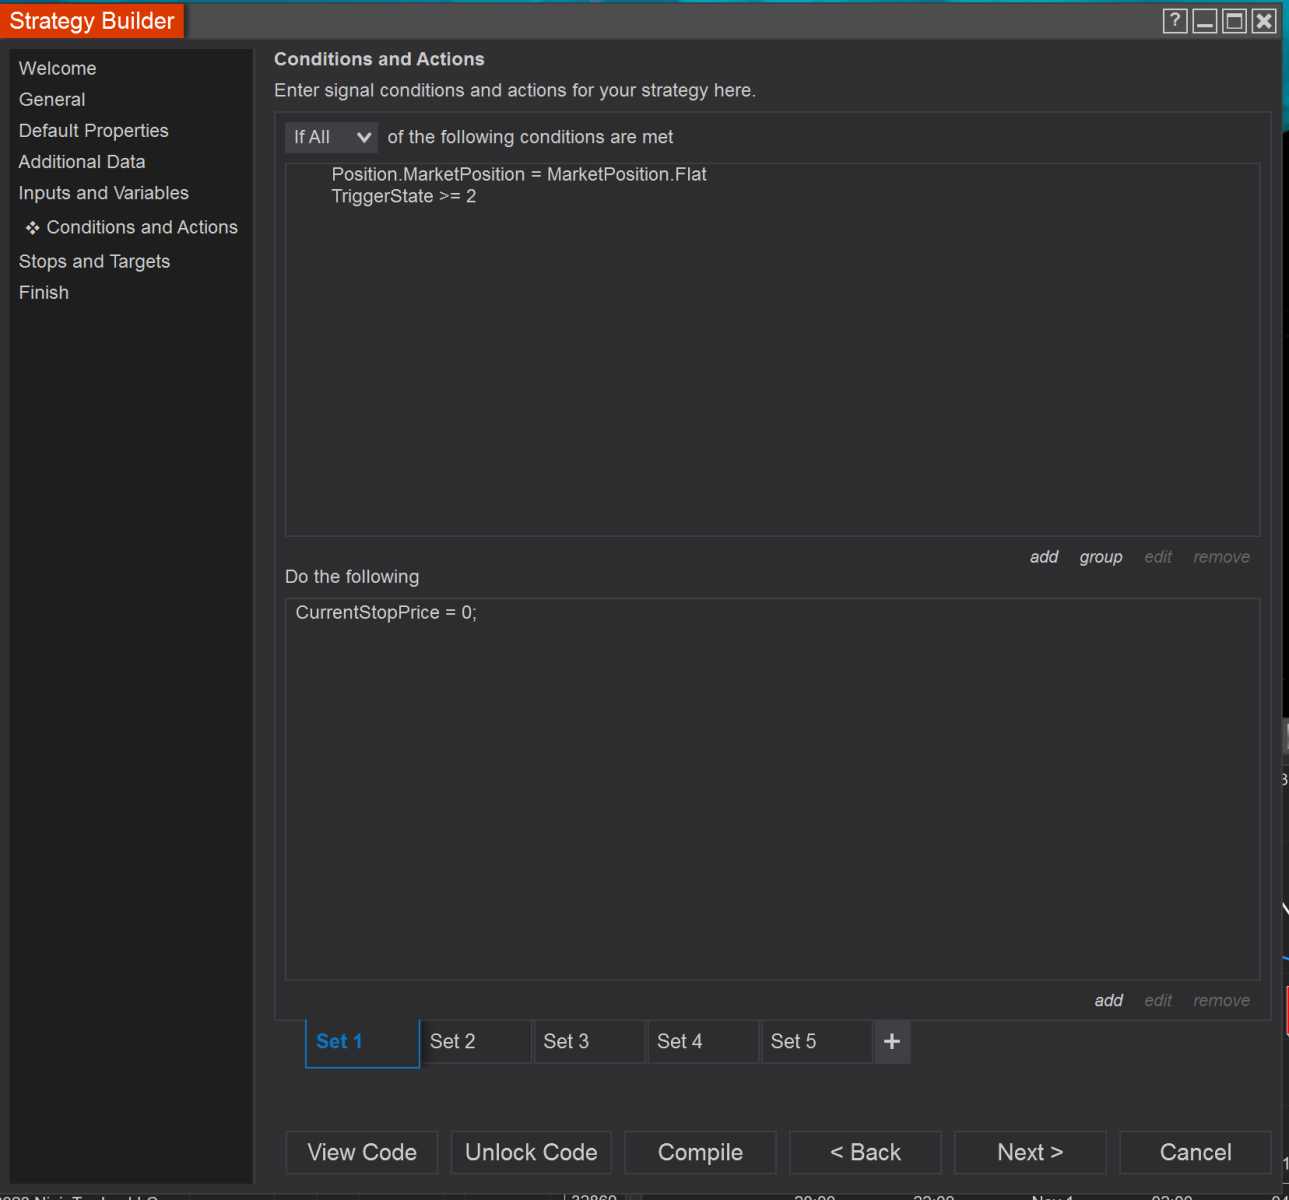Screen dimensions: 1289x1200
Task: Switch to the Set 2 tab
Action: (x=475, y=1042)
